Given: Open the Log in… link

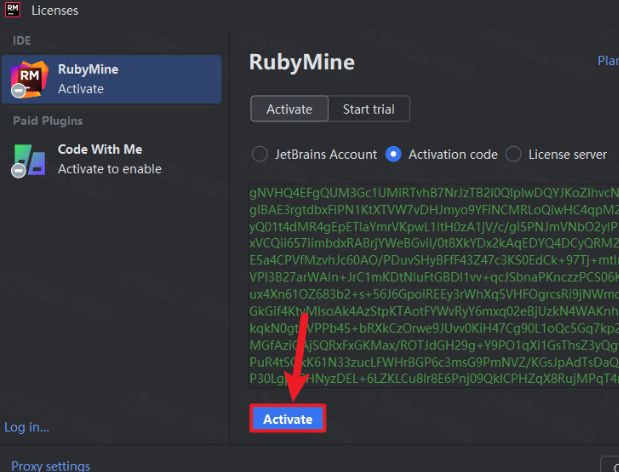Looking at the screenshot, I should pyautogui.click(x=27, y=427).
